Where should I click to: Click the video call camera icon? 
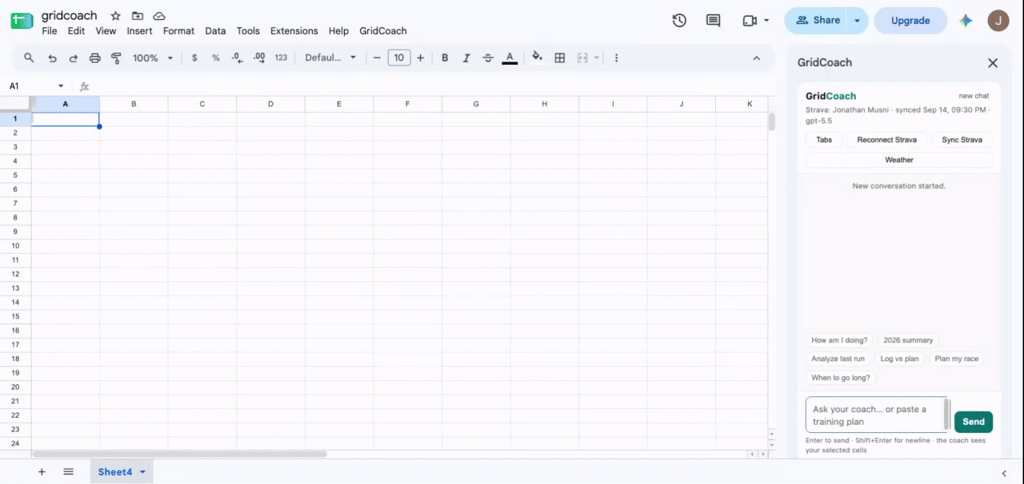coord(749,21)
